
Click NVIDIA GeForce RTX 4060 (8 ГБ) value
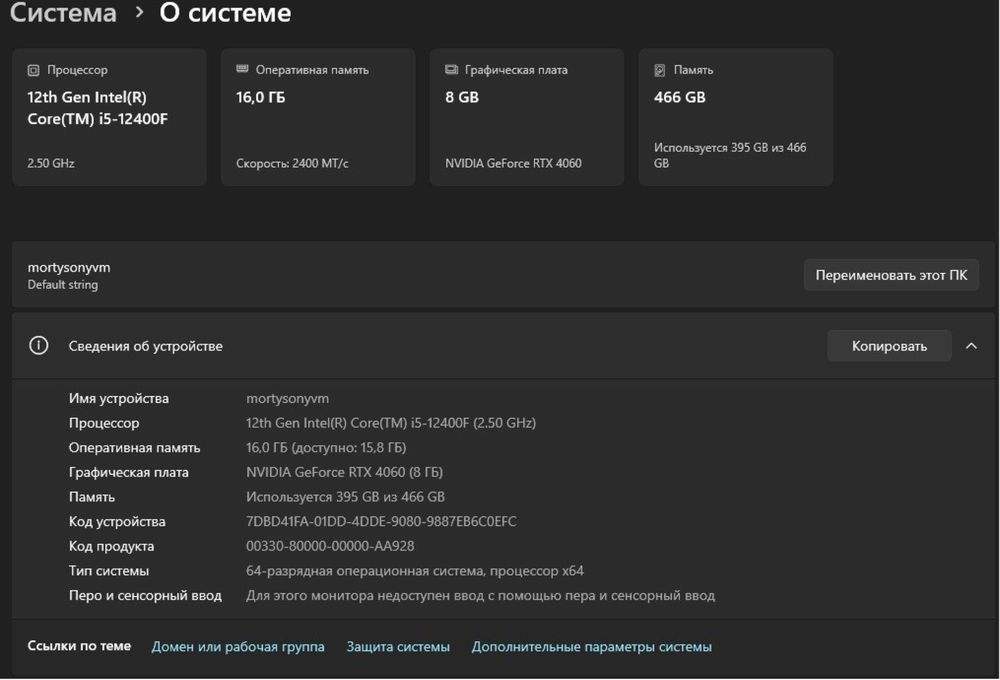(344, 472)
